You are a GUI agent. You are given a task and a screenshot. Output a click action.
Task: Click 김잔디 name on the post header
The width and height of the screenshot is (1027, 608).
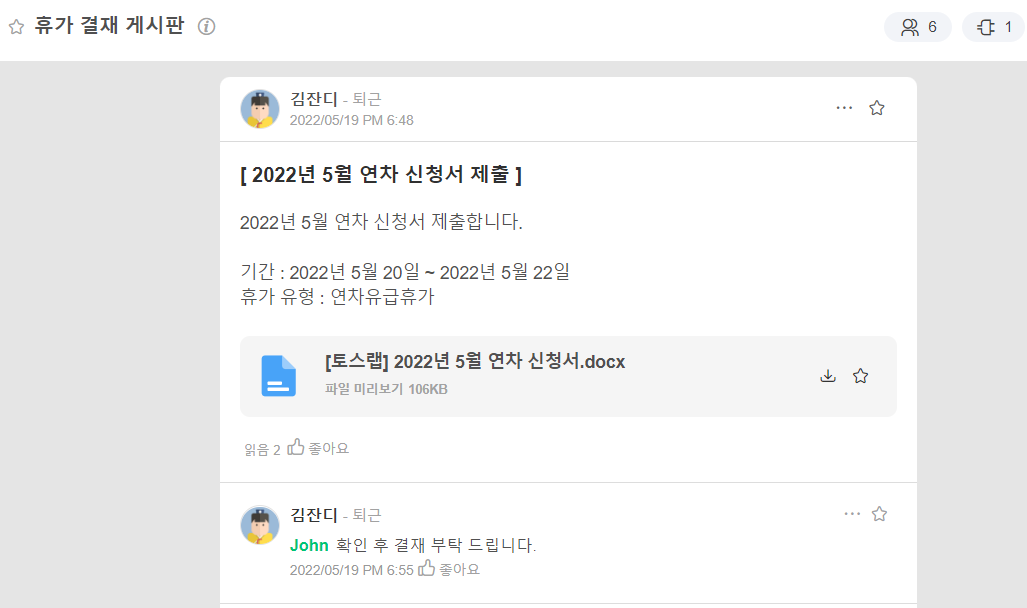(x=313, y=99)
